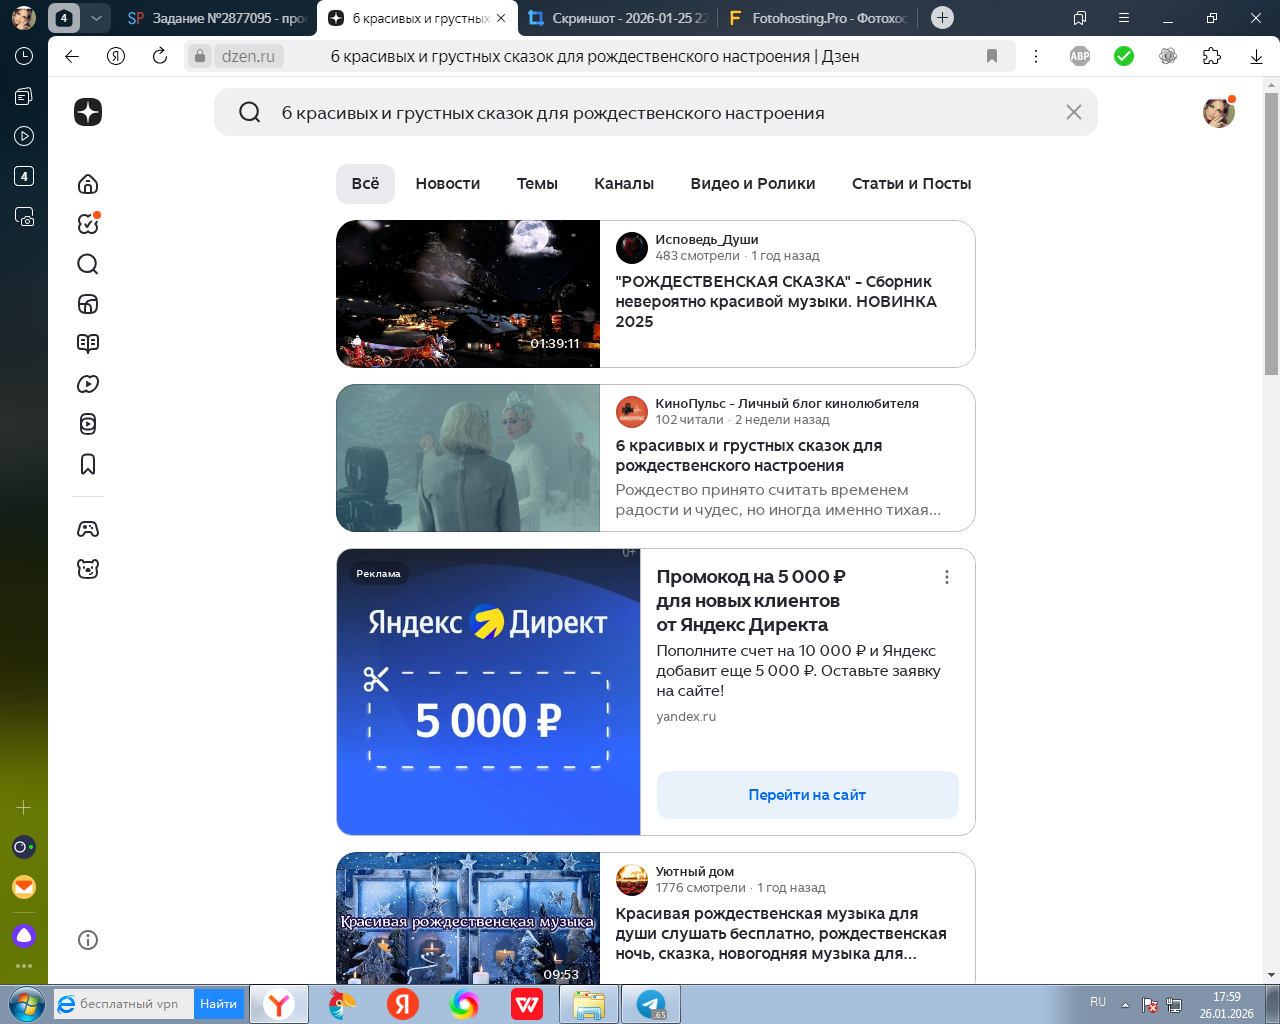Add a new item with sidebar plus icon
The height and width of the screenshot is (1024, 1280).
(24, 807)
